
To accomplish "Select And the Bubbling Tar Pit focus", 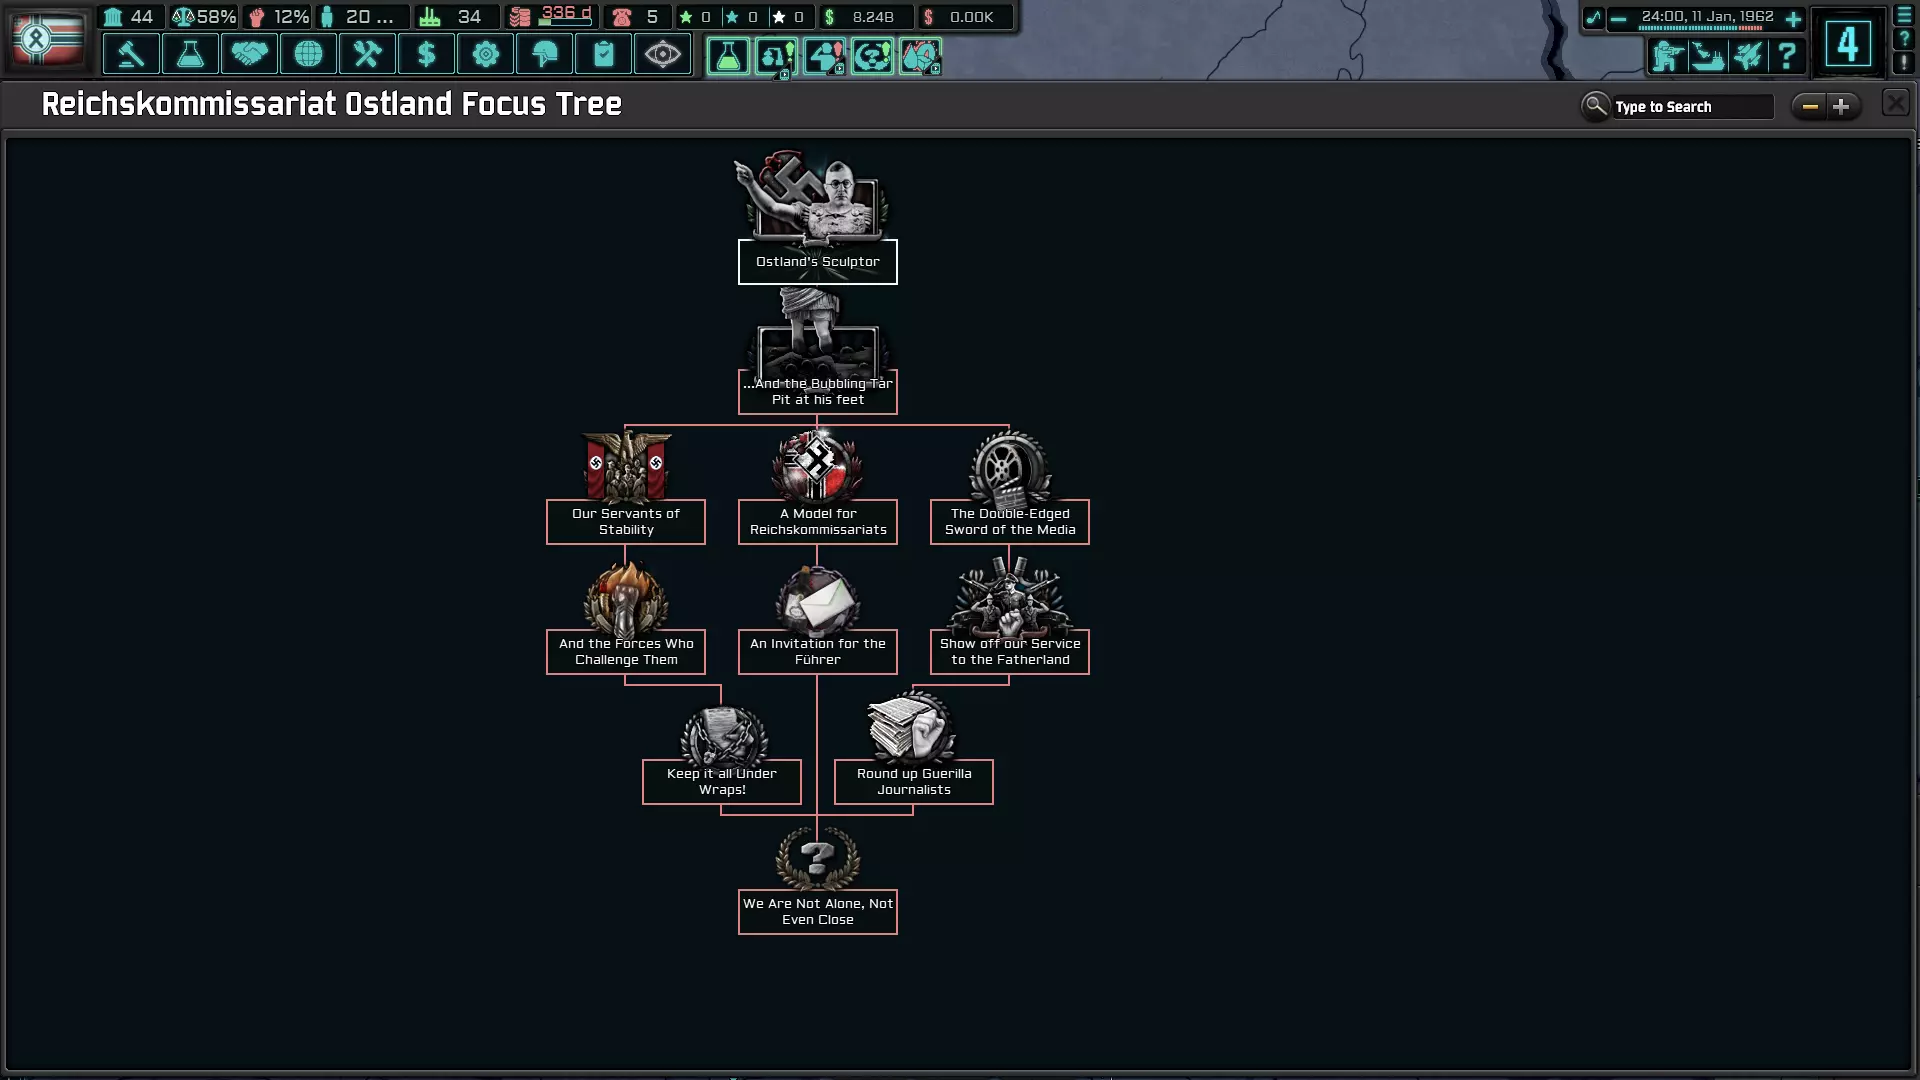I will (x=818, y=392).
